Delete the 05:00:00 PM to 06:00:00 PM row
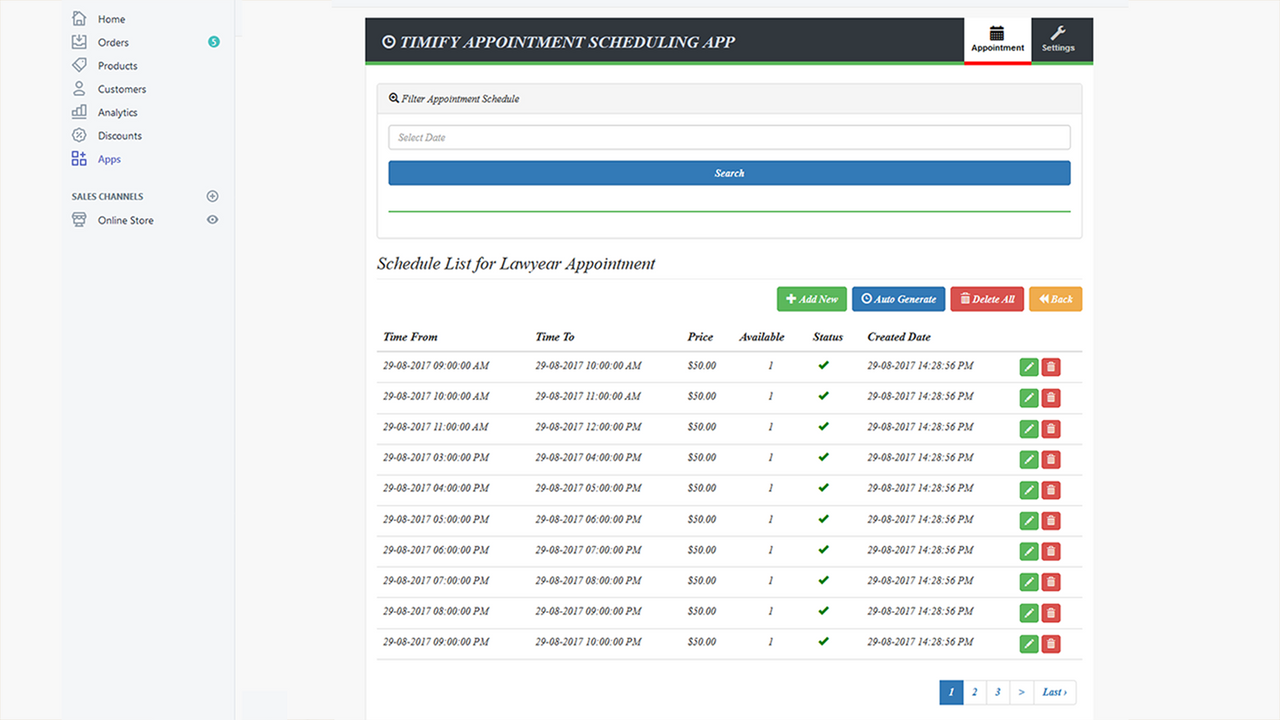This screenshot has height=720, width=1280. click(x=1051, y=521)
